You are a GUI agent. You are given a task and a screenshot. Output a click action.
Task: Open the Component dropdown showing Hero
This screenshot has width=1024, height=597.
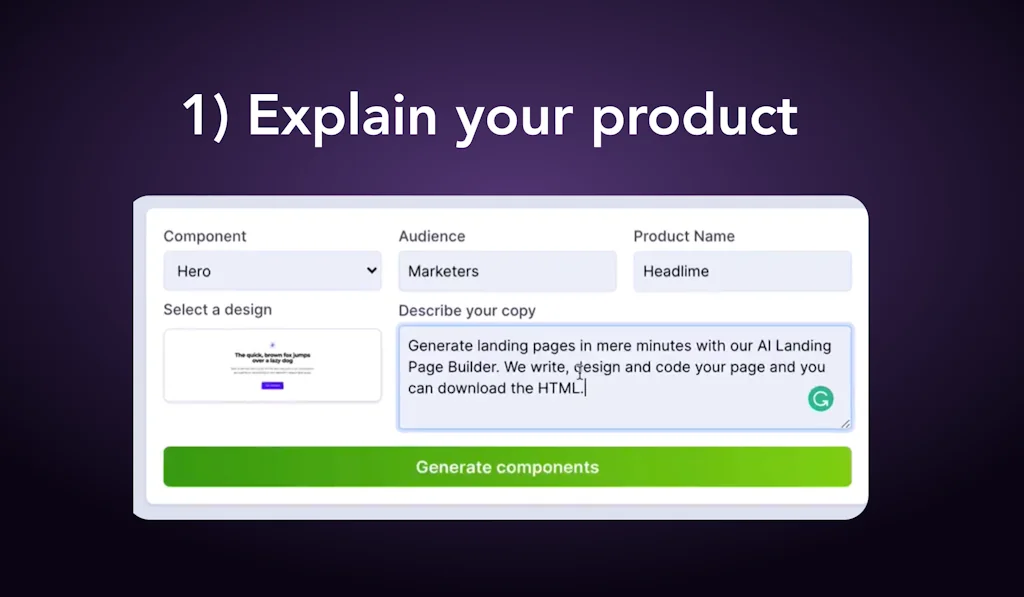click(x=272, y=271)
